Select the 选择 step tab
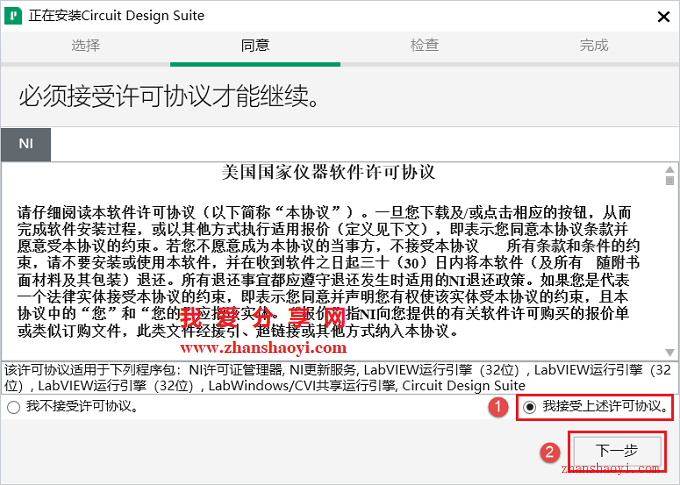Image resolution: width=680 pixels, height=485 pixels. click(x=85, y=45)
